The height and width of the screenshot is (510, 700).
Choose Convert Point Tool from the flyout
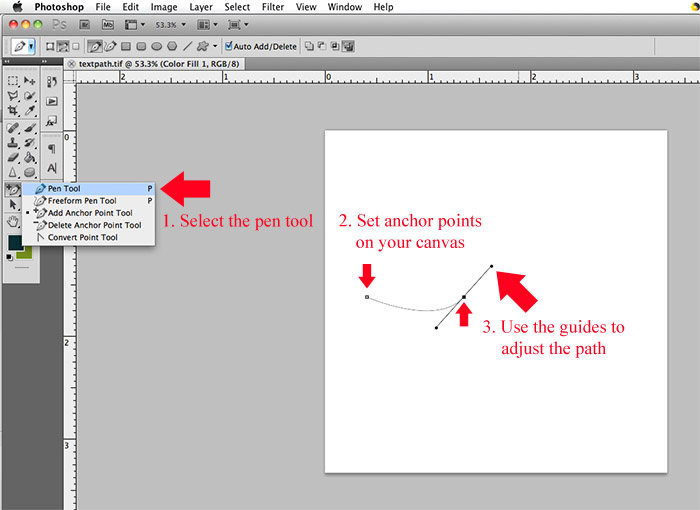pos(88,237)
